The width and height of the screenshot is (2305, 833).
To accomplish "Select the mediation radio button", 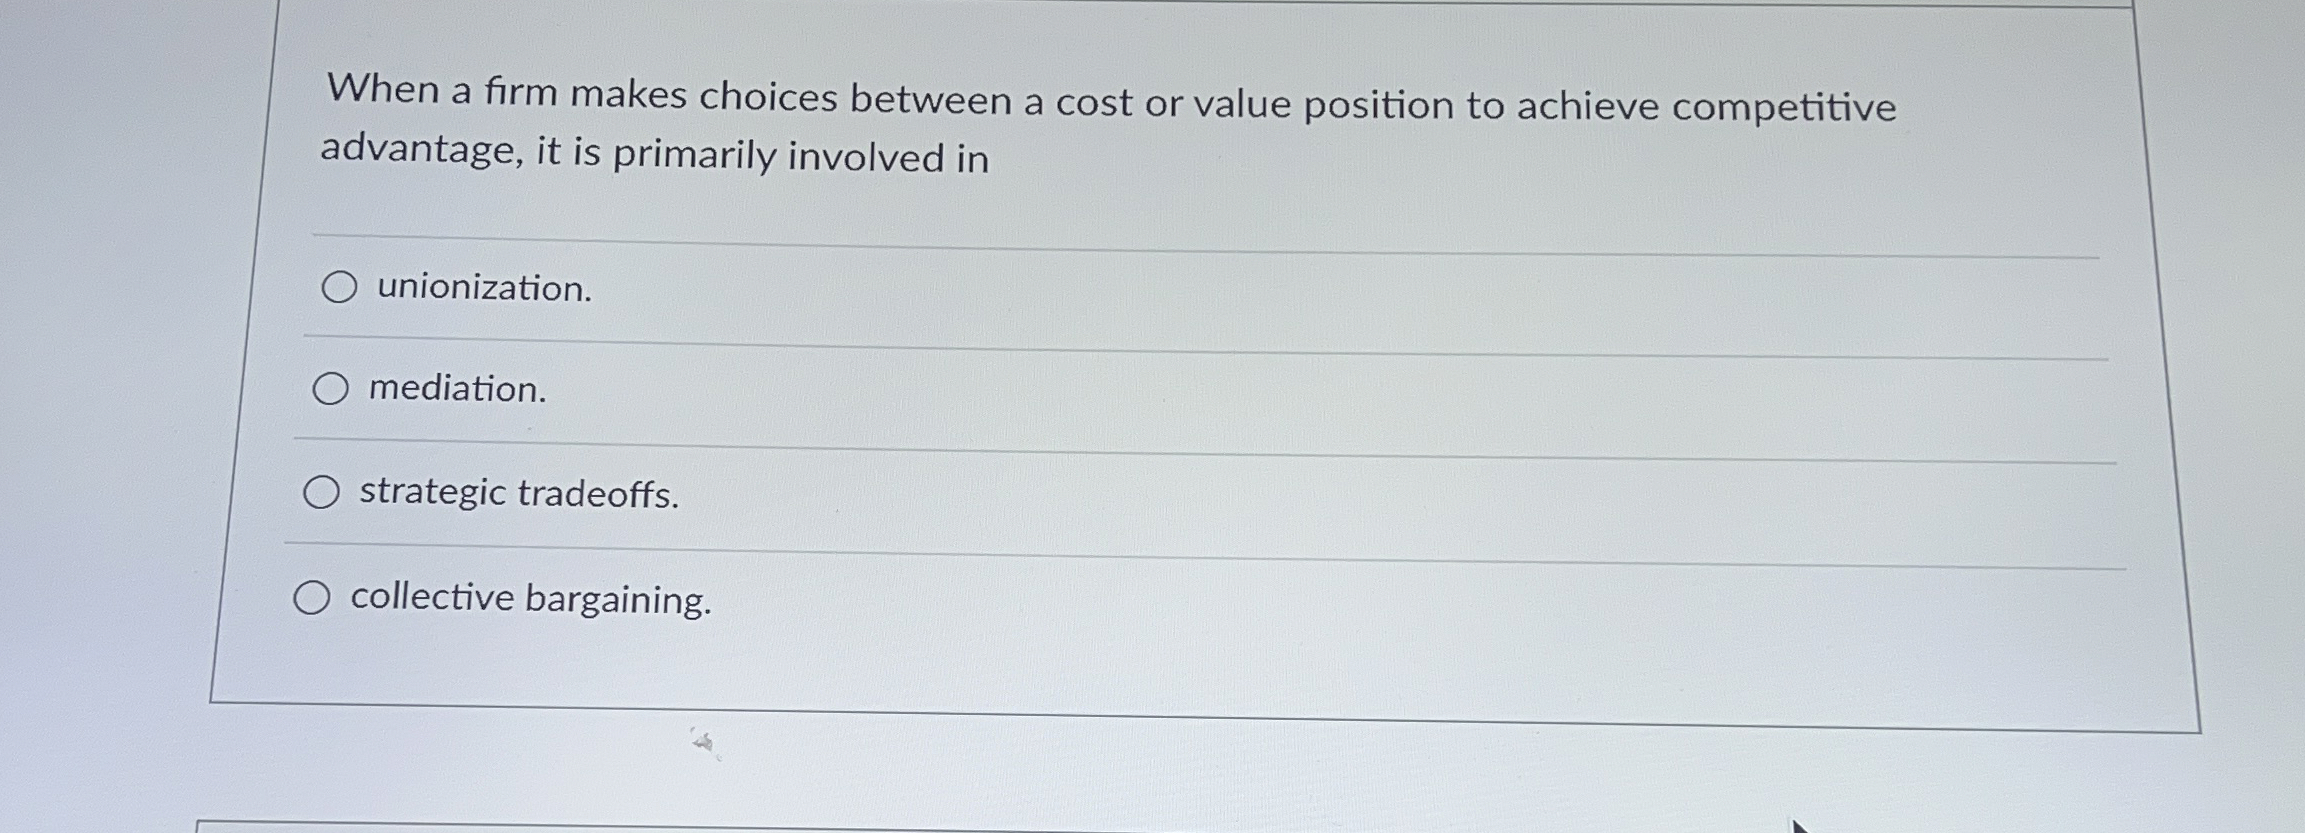I will coord(331,389).
